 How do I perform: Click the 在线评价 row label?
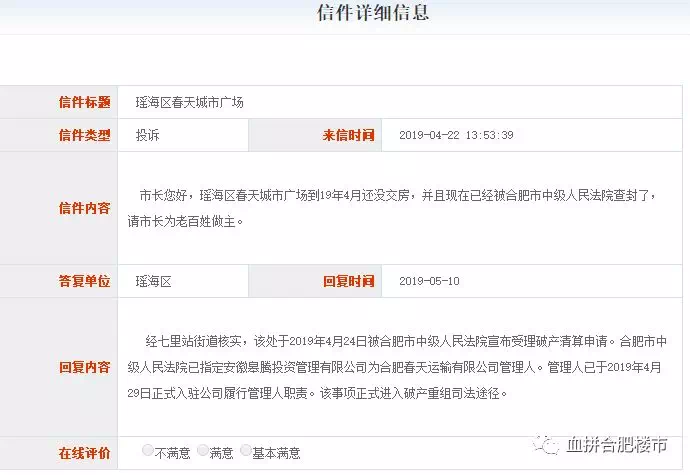click(x=84, y=453)
